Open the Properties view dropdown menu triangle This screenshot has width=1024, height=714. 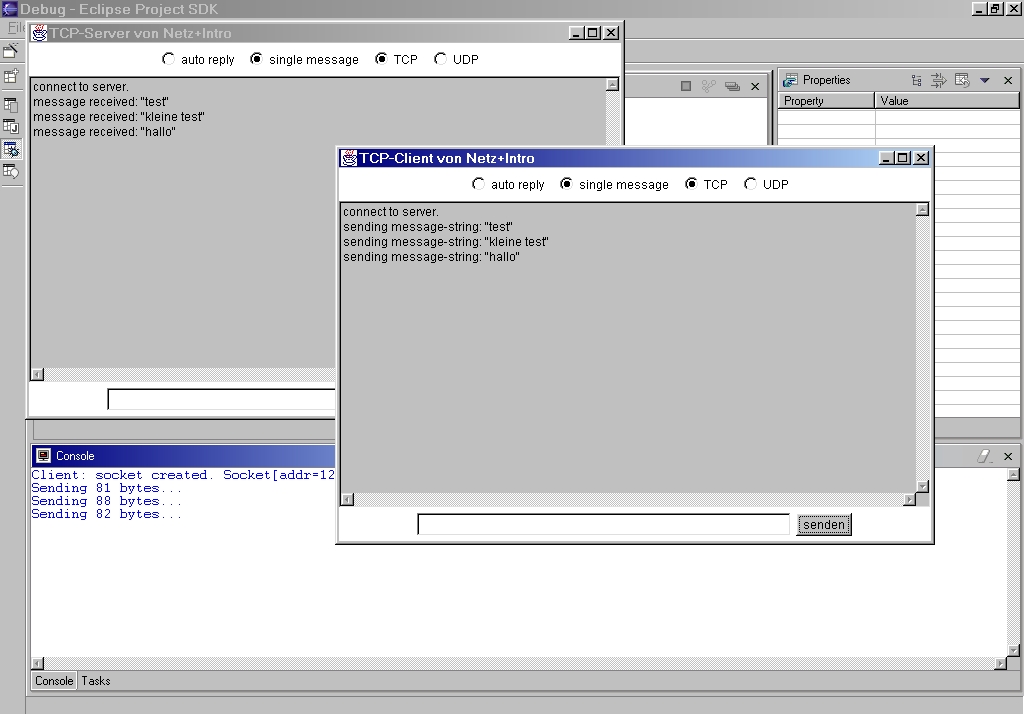click(985, 80)
